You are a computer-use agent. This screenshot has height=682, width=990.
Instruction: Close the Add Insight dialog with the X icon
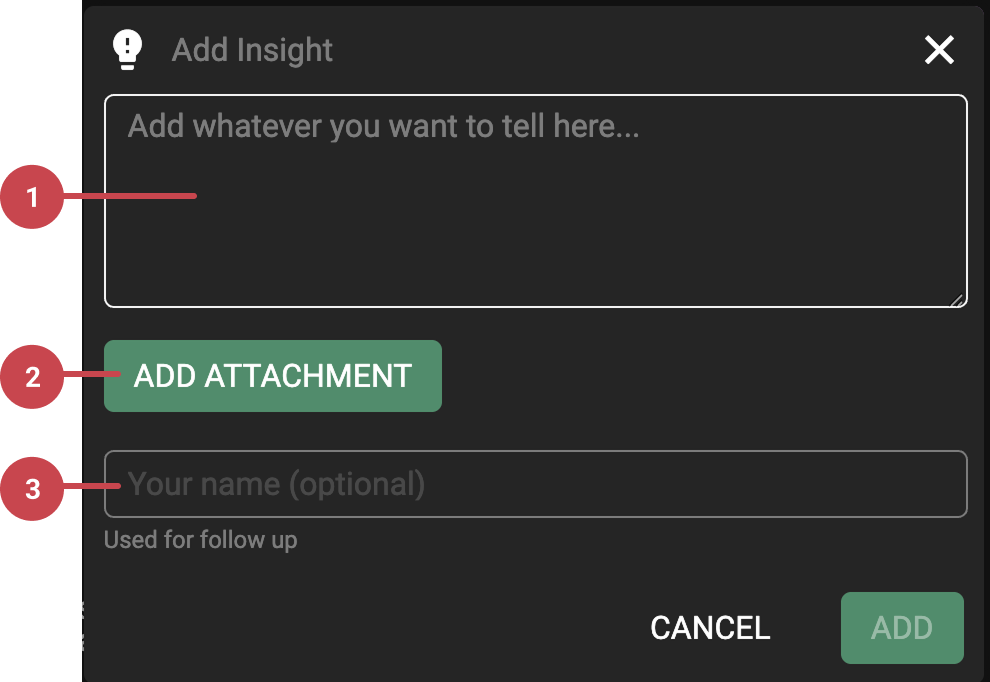click(x=938, y=49)
